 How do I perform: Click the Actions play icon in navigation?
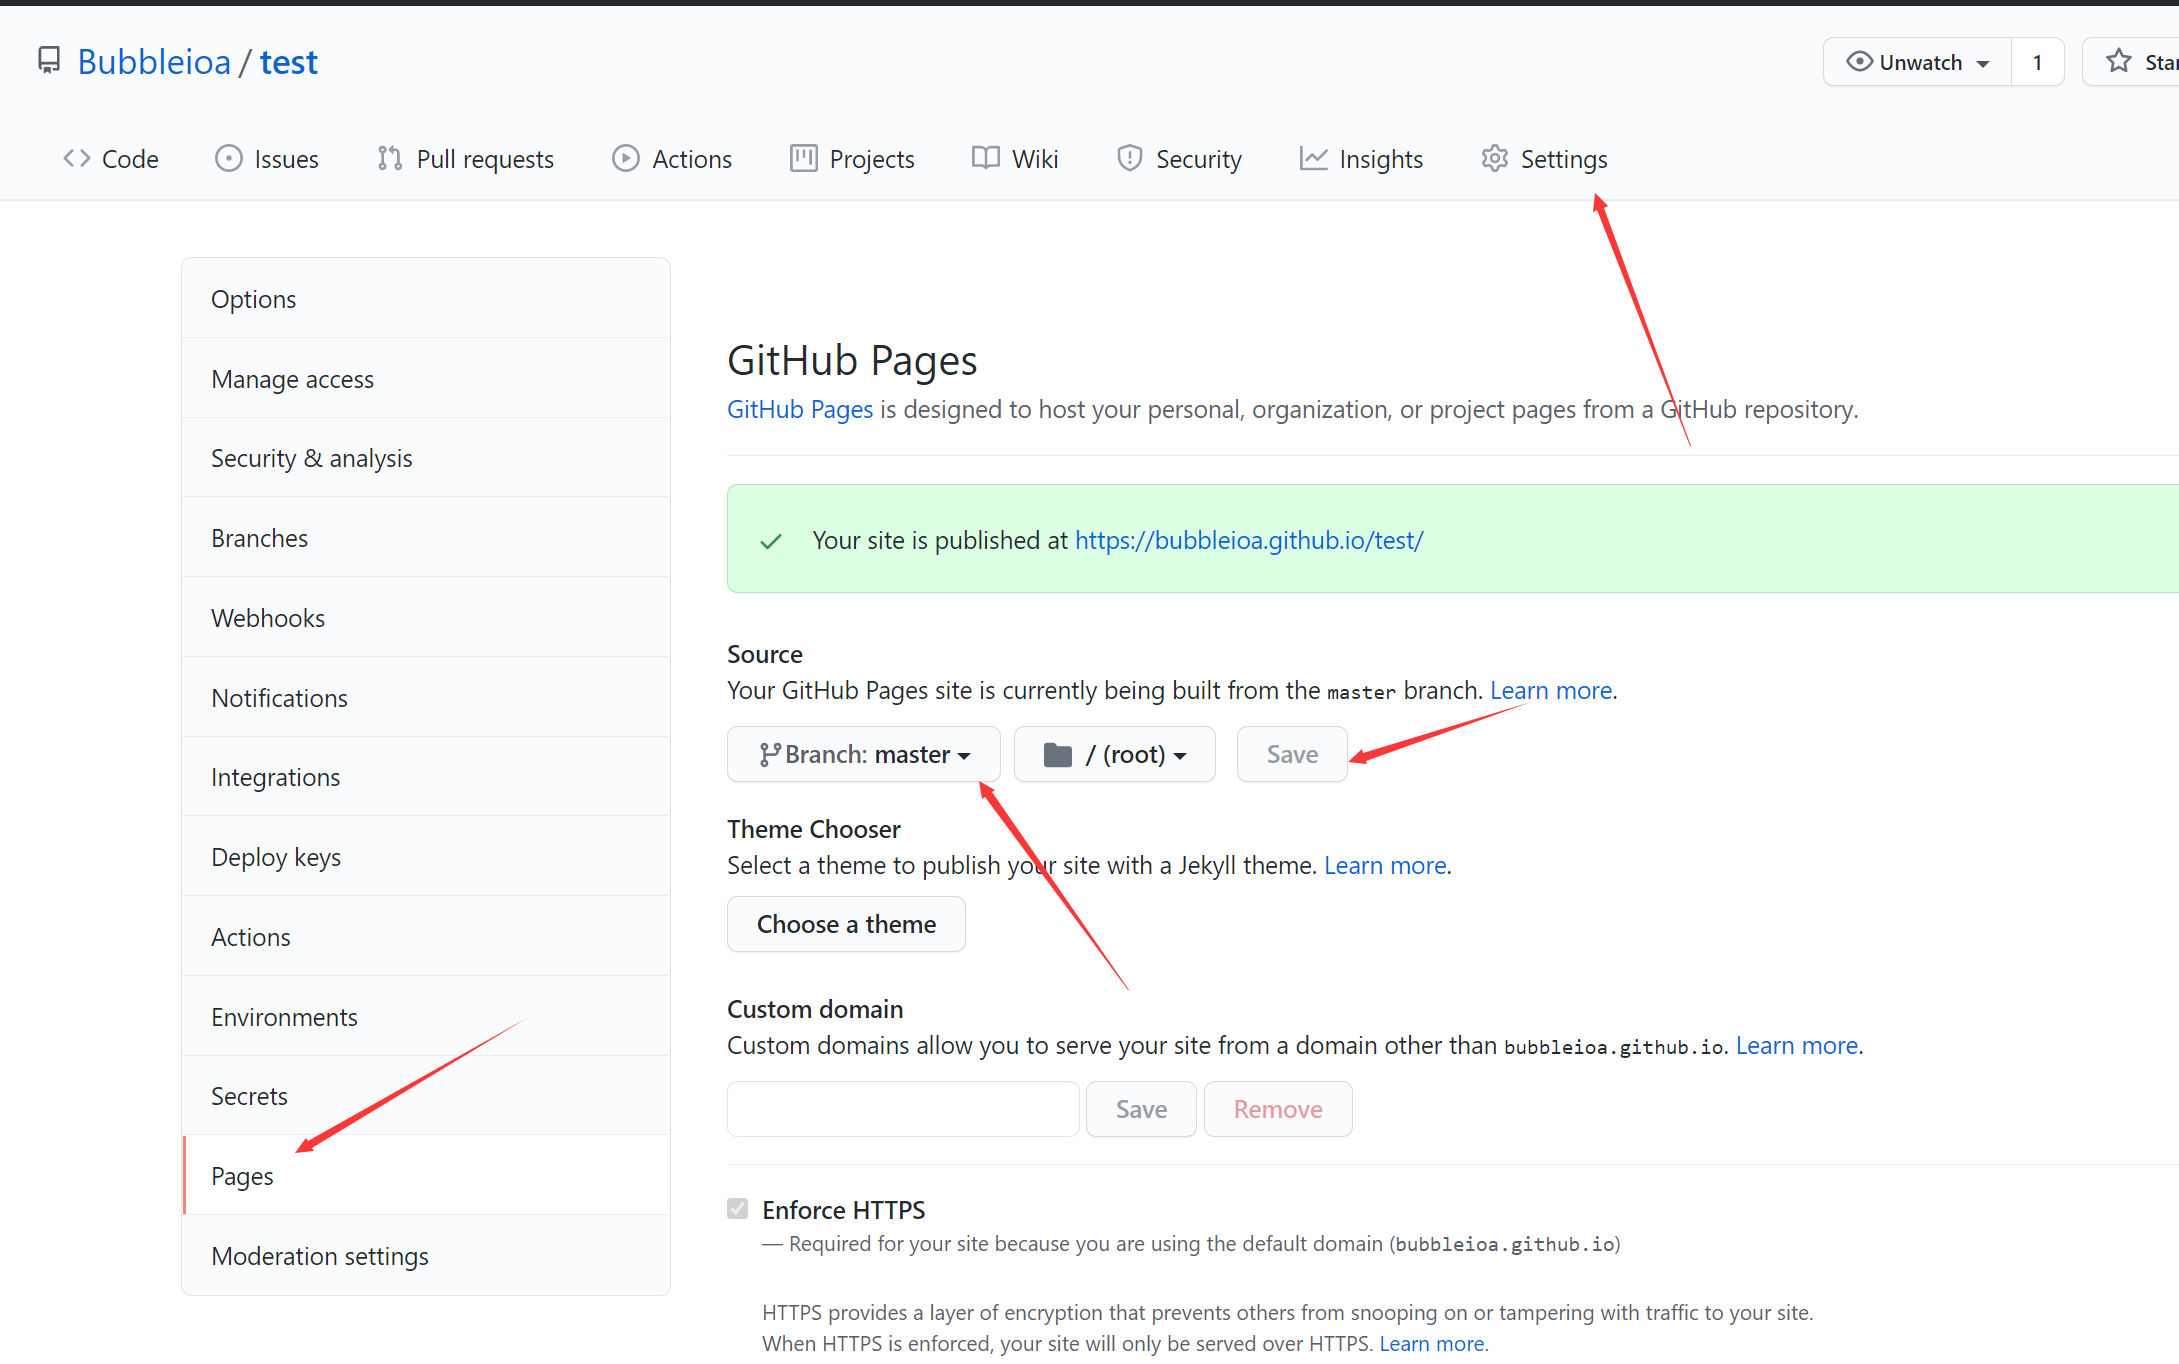pos(626,158)
